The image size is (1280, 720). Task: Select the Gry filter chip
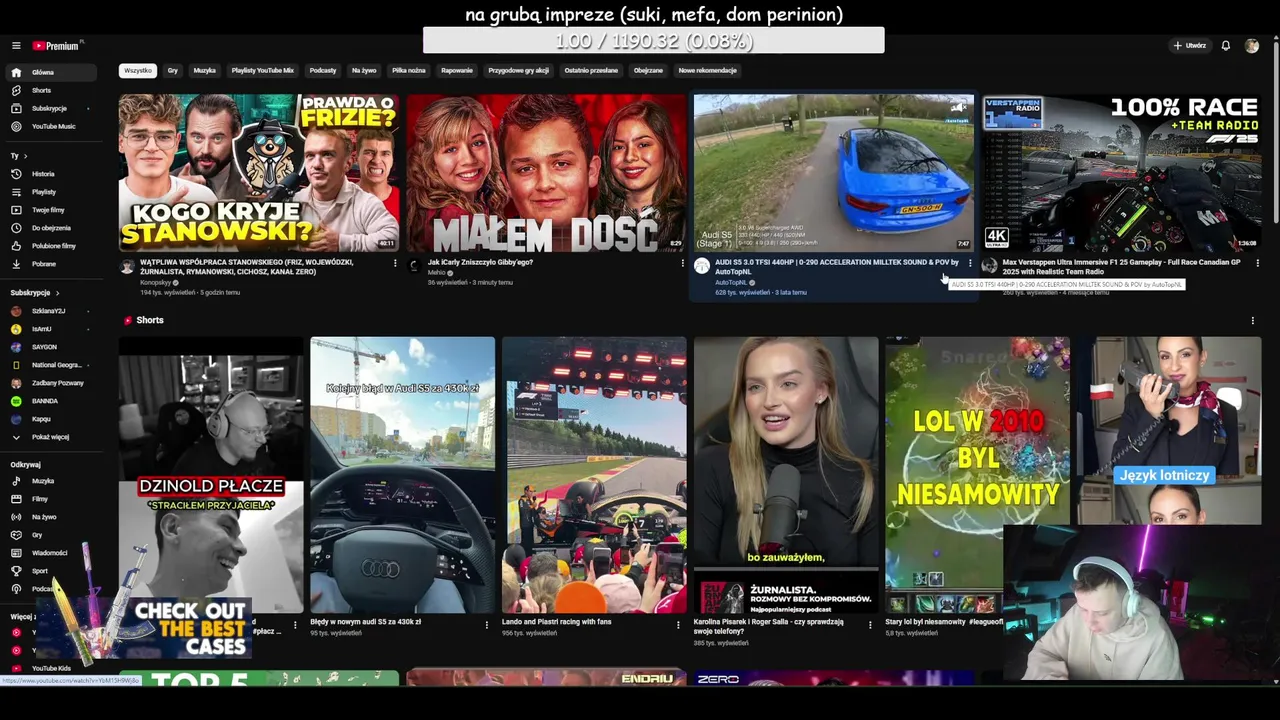[x=173, y=71]
